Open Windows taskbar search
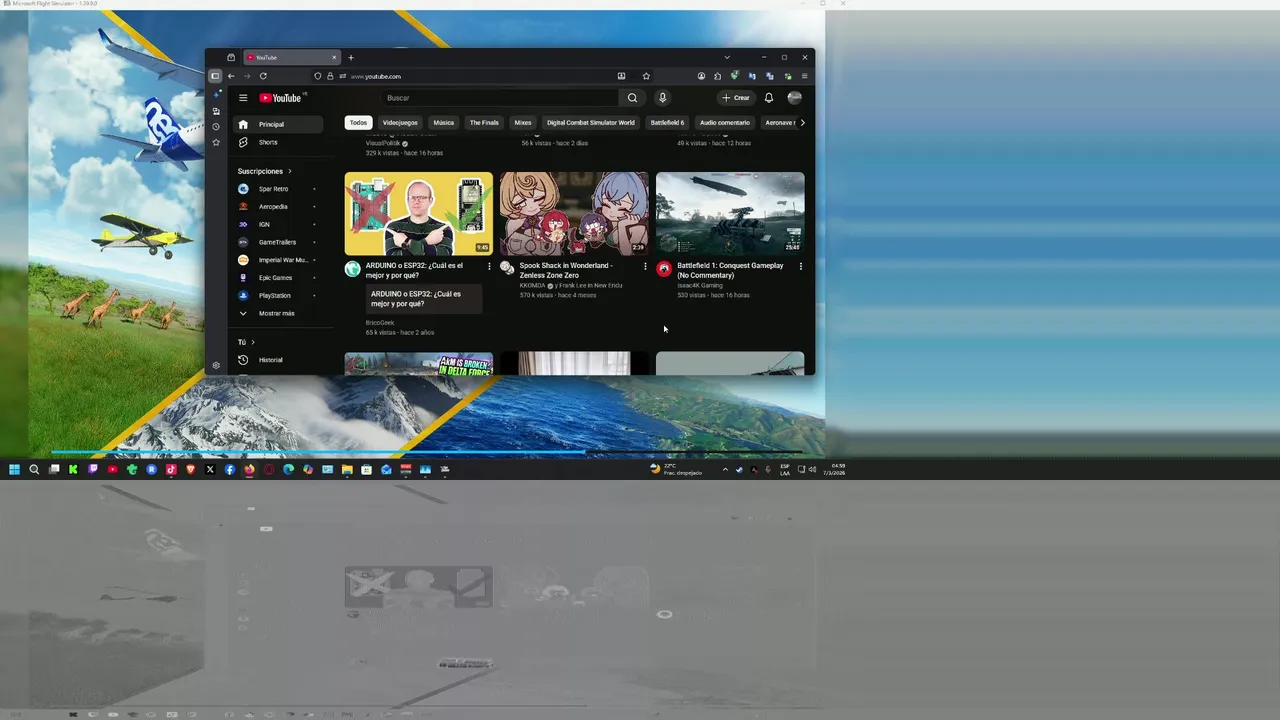 [x=34, y=469]
